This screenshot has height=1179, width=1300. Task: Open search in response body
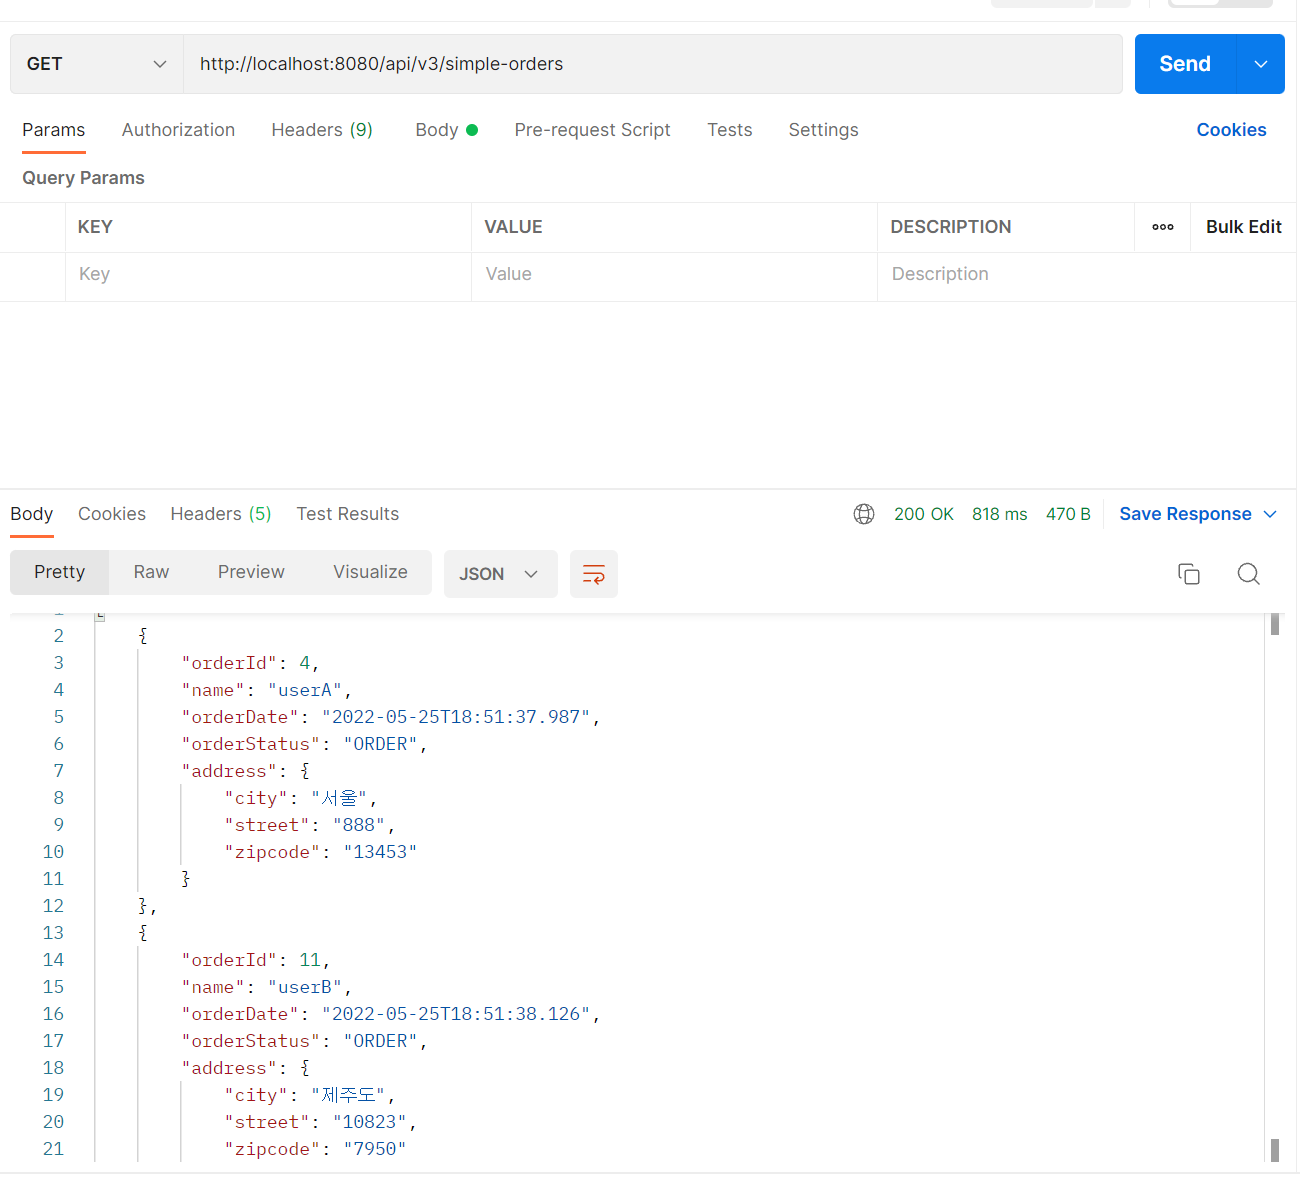coord(1248,574)
